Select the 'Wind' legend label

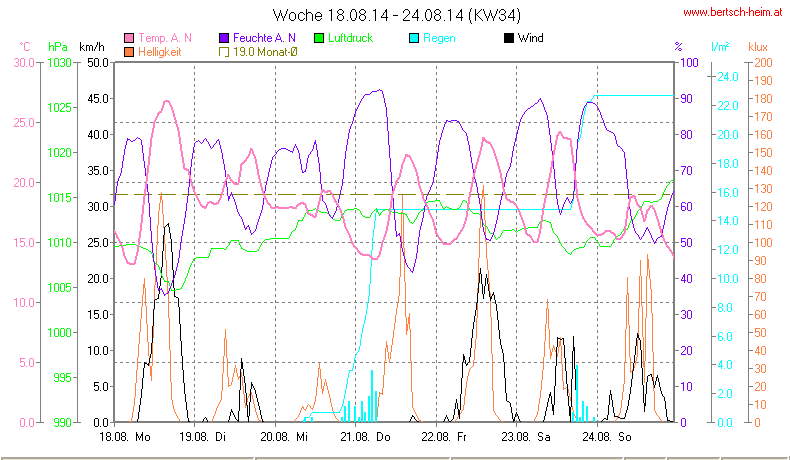[531, 38]
